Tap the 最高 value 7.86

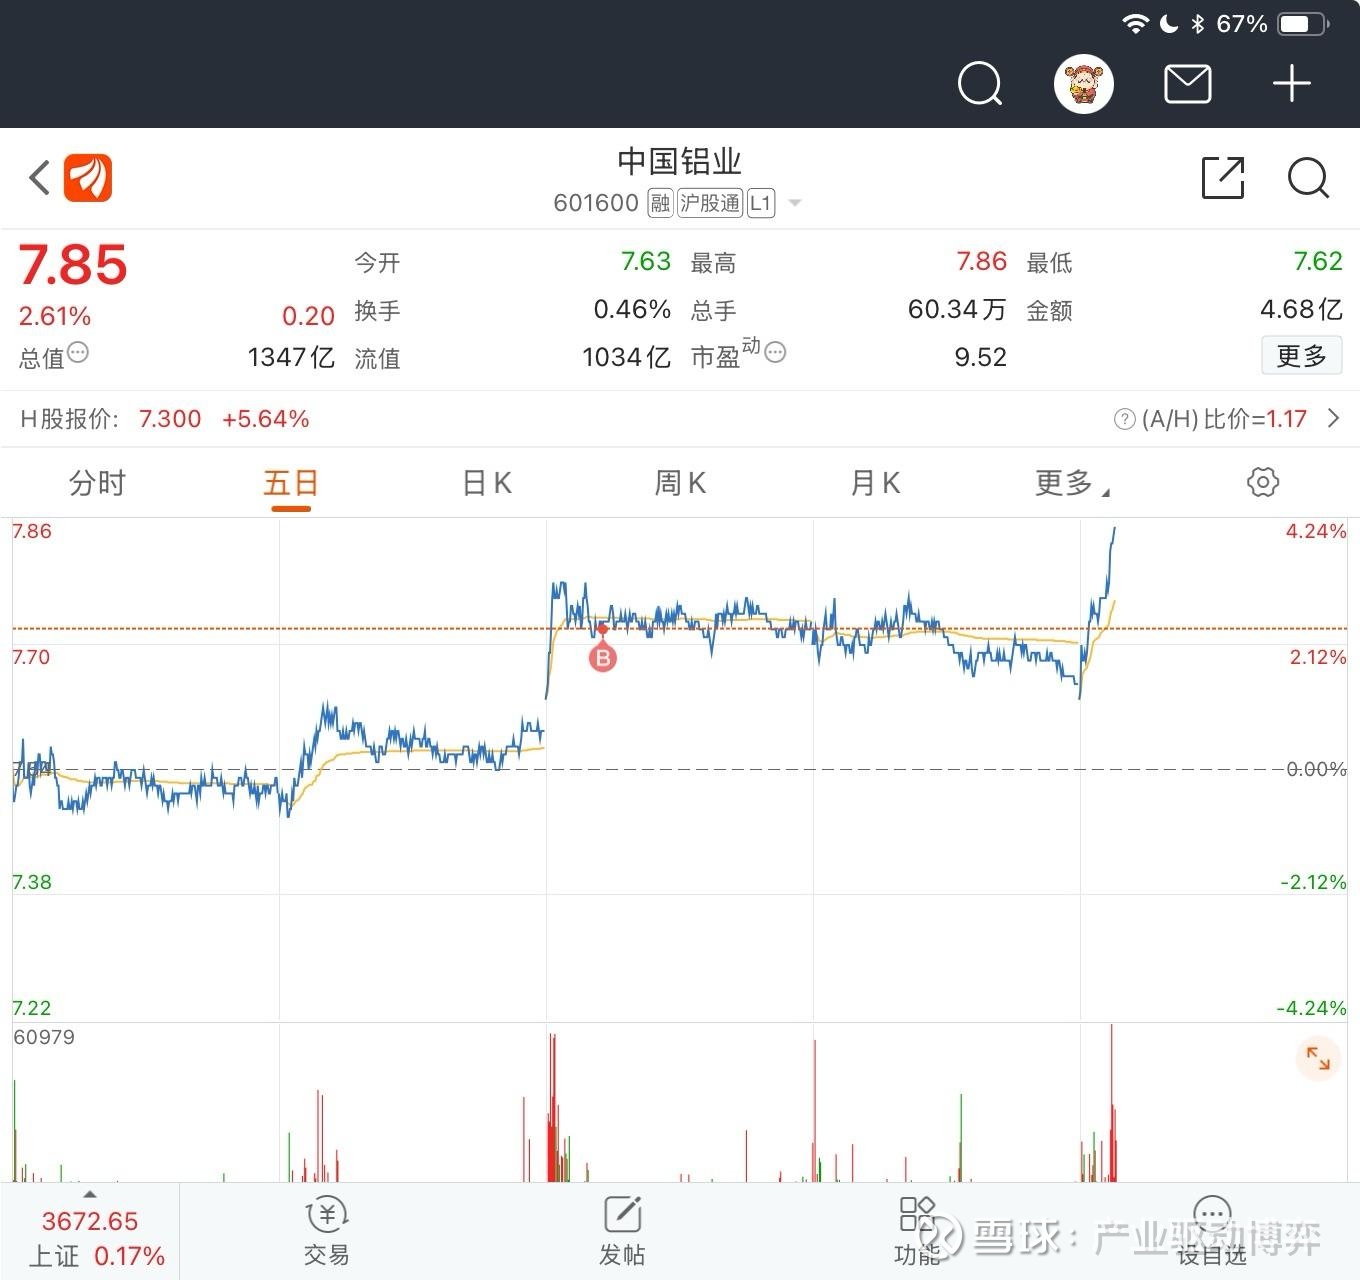[x=981, y=262]
